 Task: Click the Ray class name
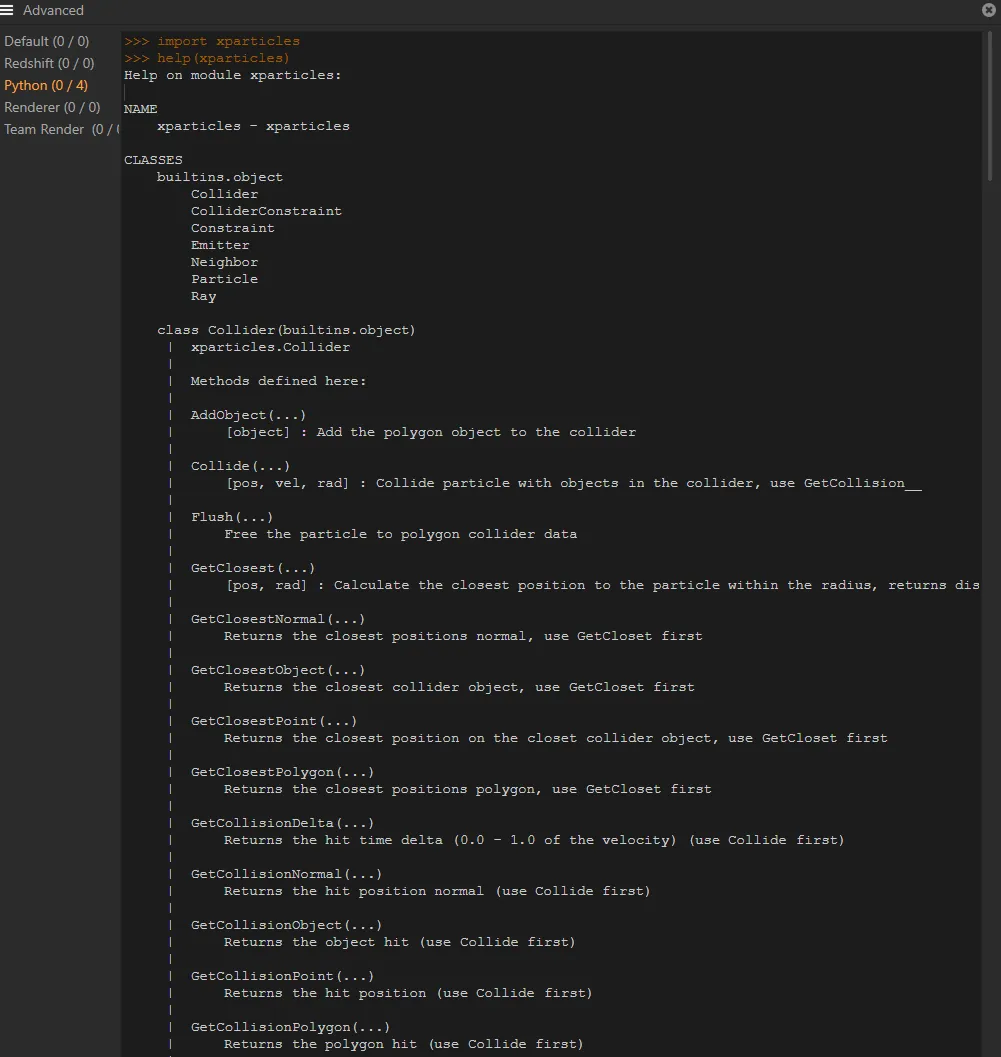tap(202, 296)
